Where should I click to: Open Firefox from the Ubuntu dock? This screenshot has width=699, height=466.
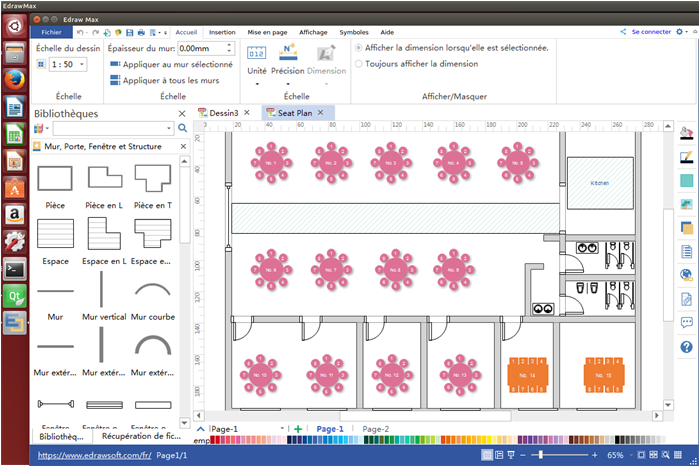coord(14,79)
